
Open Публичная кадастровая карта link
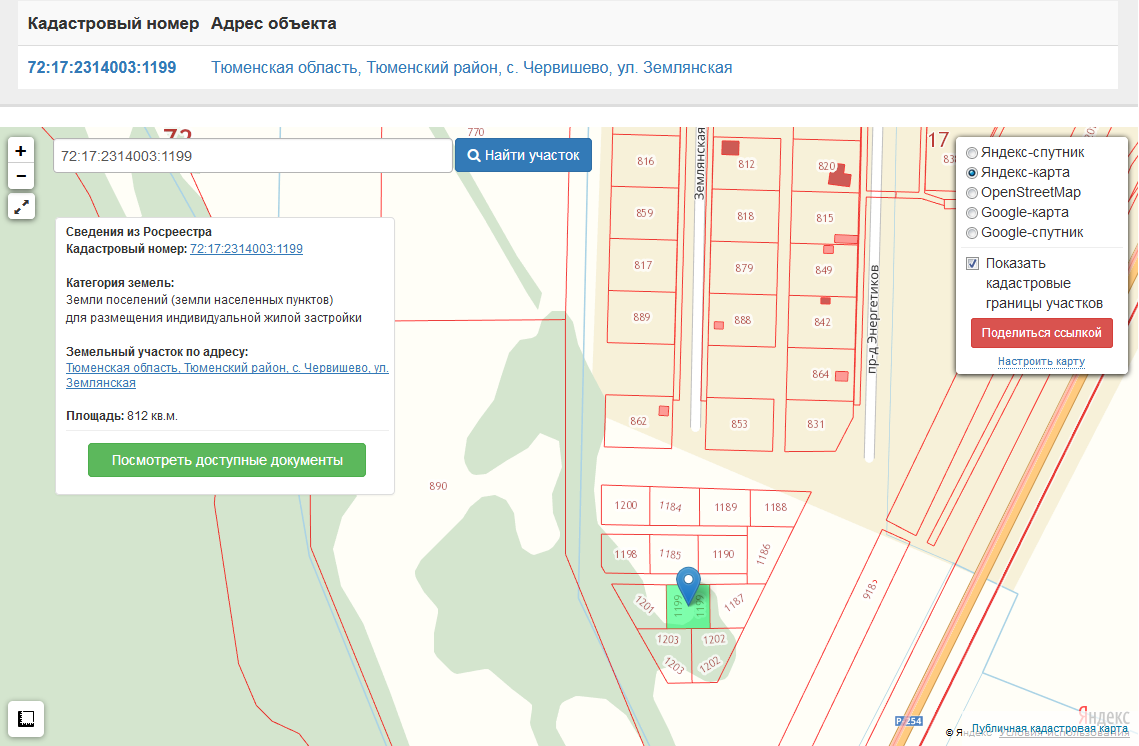(x=1049, y=729)
